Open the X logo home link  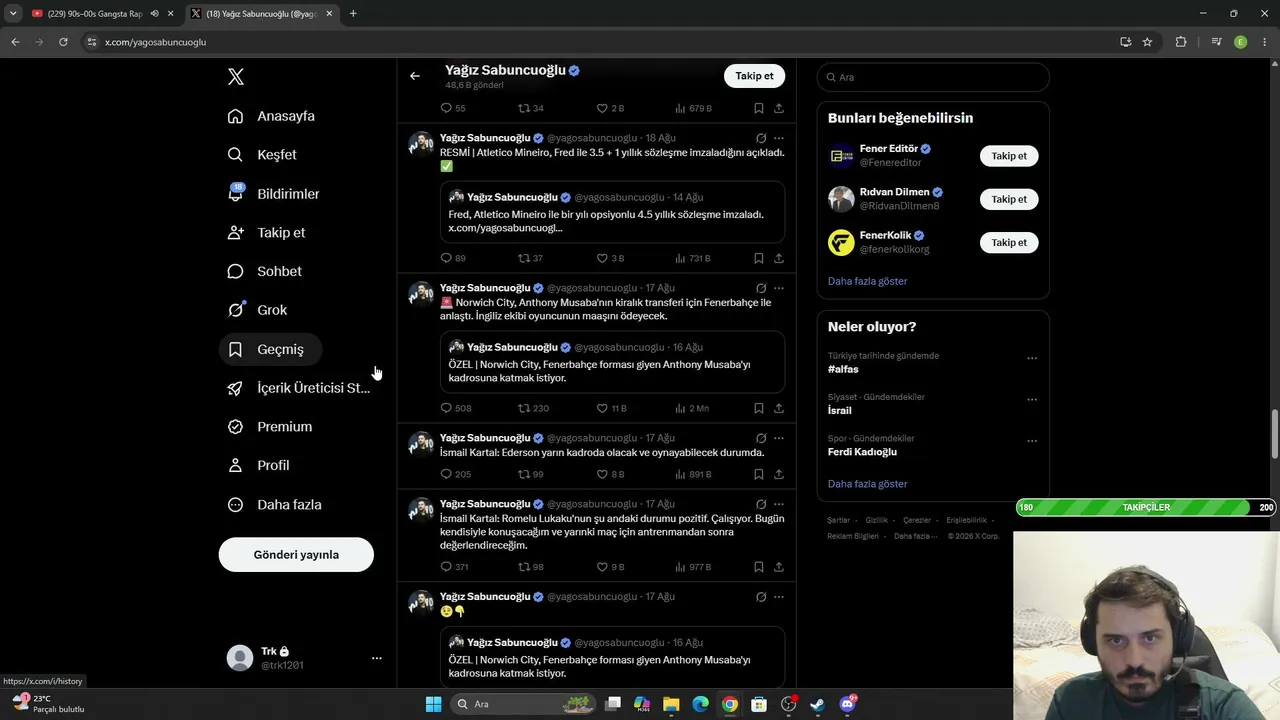[236, 77]
